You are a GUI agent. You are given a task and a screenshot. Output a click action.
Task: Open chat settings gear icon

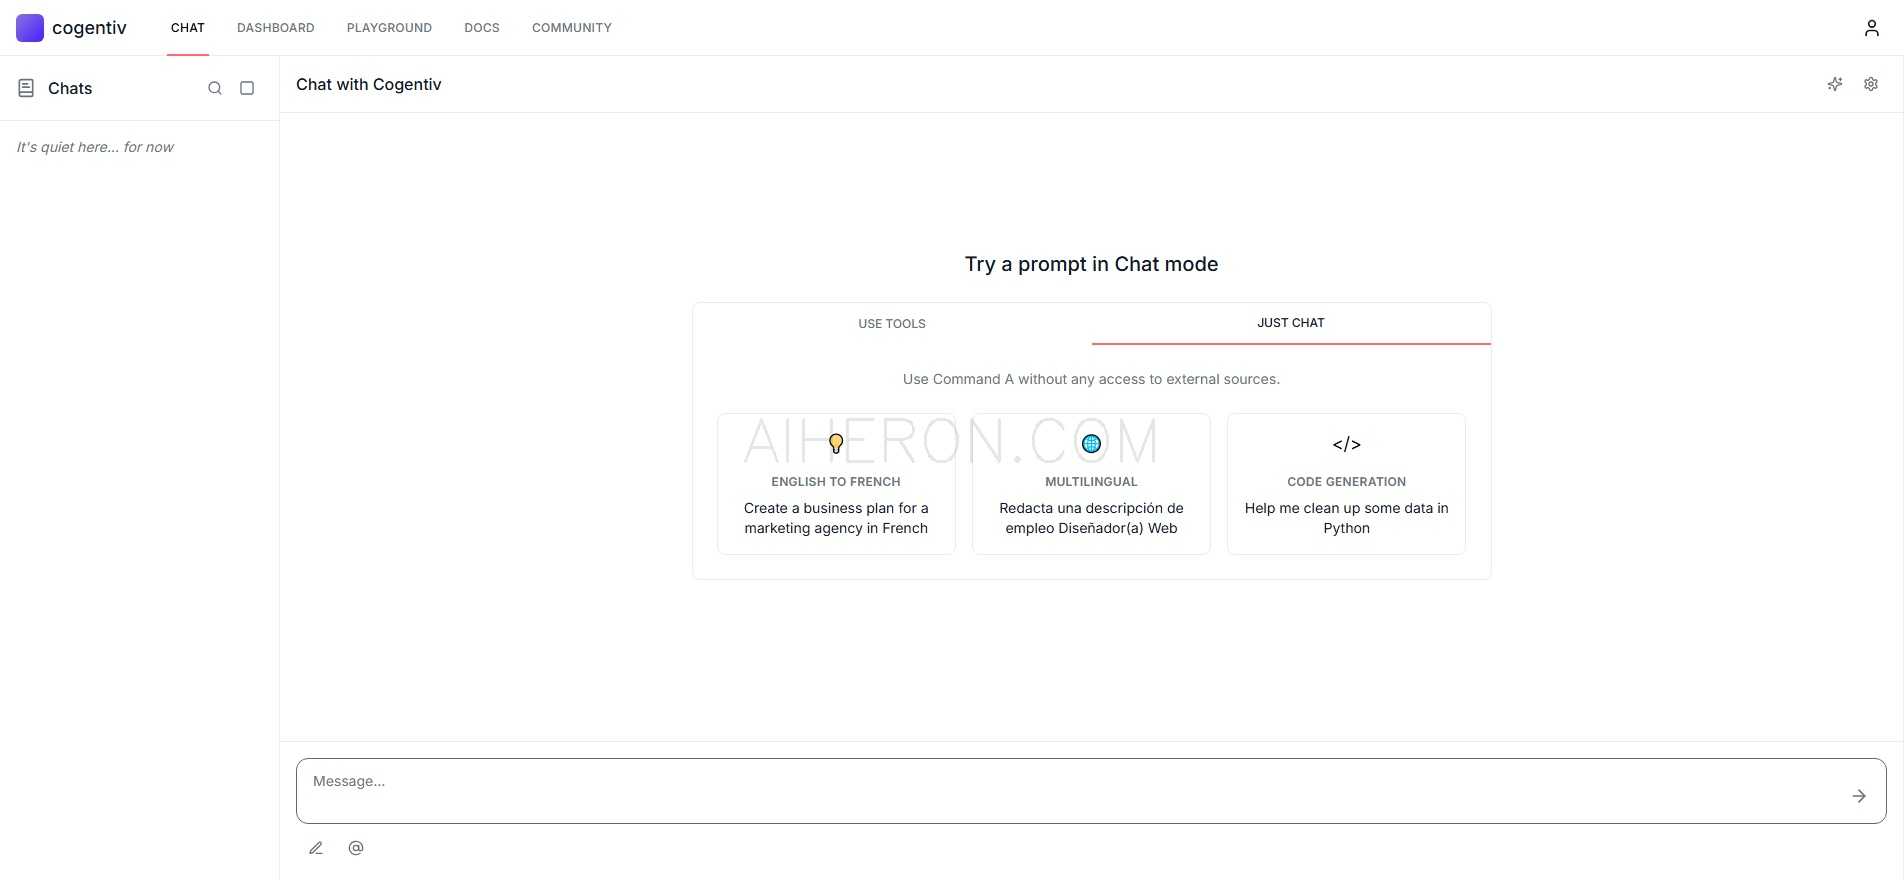[1870, 85]
